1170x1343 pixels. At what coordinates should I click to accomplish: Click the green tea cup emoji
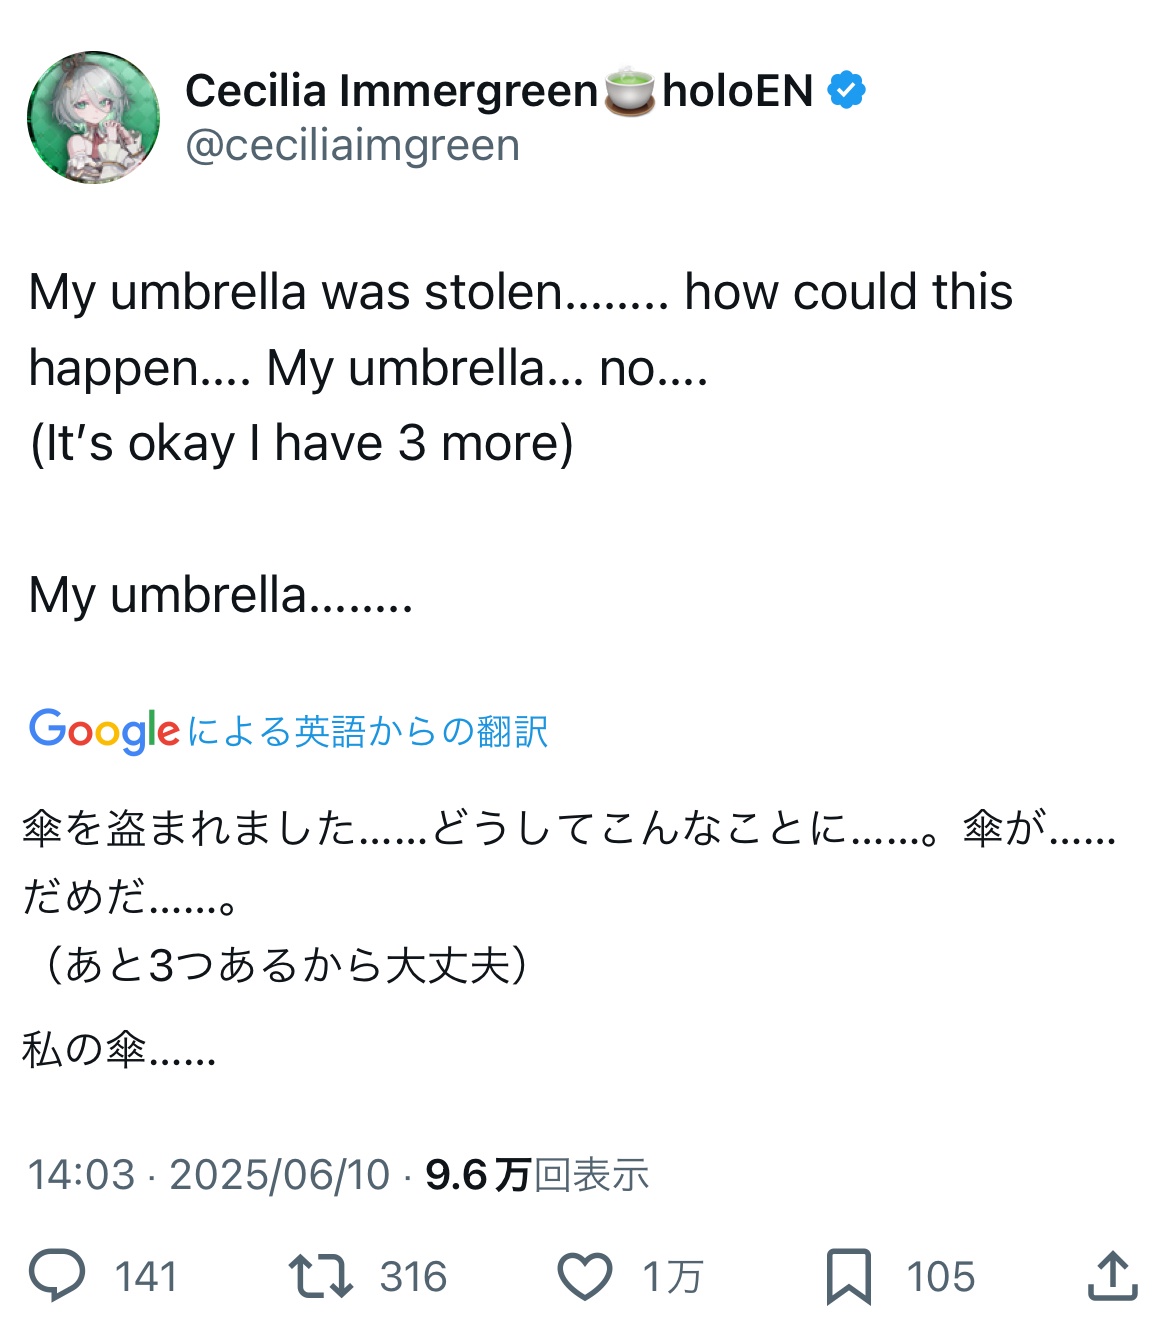coord(629,91)
